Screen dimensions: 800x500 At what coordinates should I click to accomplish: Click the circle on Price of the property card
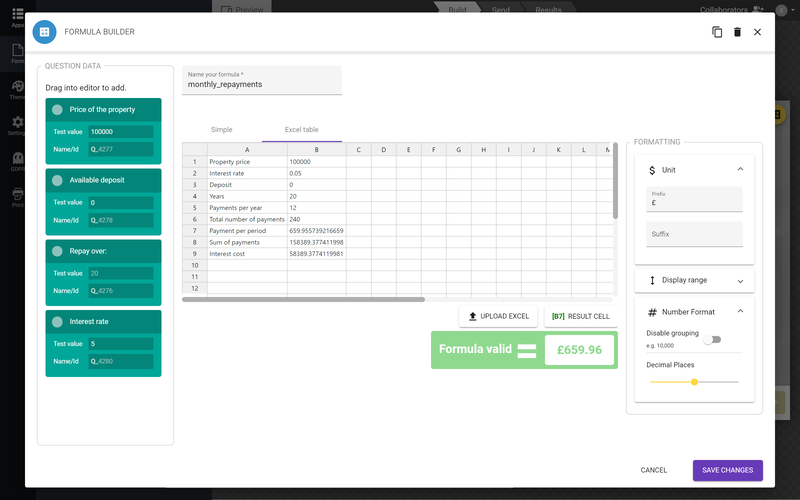pos(57,110)
